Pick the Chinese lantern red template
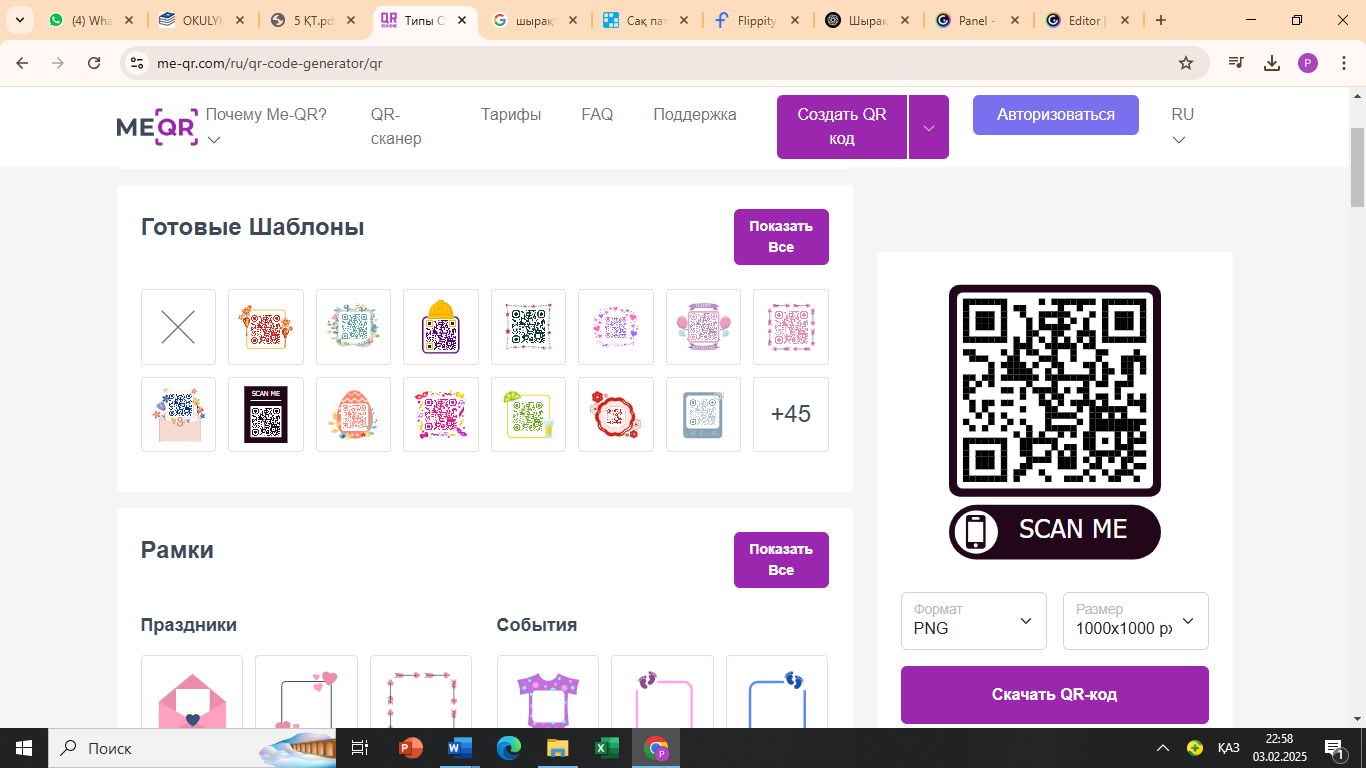Viewport: 1366px width, 768px height. 266,327
